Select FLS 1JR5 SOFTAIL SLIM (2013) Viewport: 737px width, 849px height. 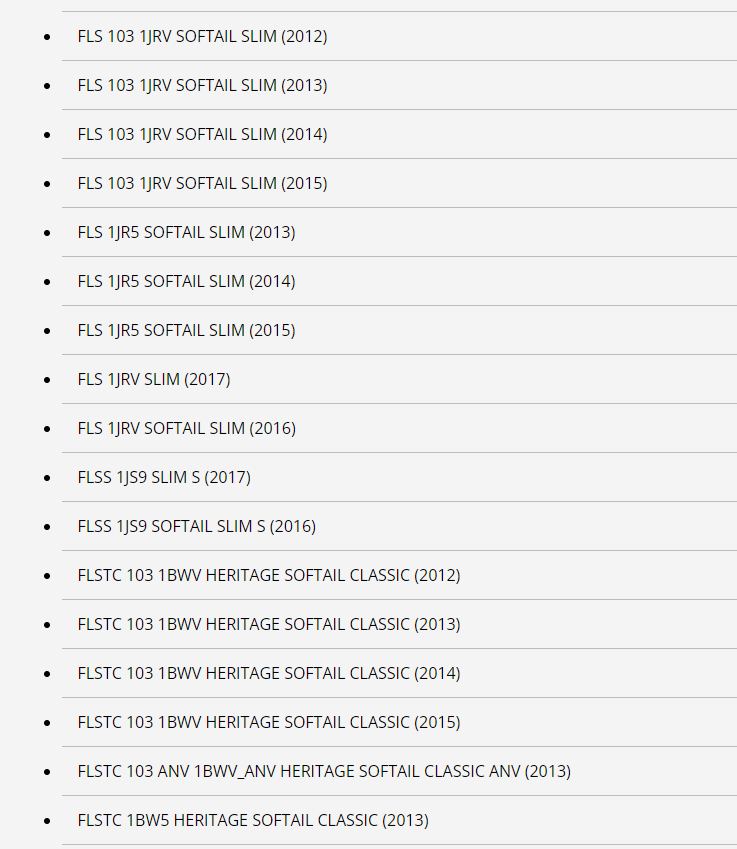pos(187,232)
